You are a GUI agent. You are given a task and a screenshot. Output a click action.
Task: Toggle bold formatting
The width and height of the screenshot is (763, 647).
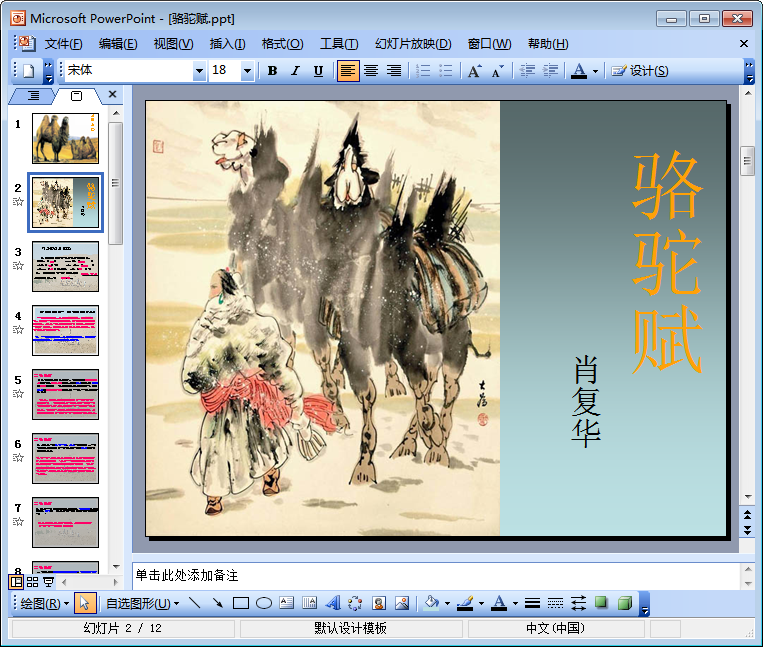point(272,71)
